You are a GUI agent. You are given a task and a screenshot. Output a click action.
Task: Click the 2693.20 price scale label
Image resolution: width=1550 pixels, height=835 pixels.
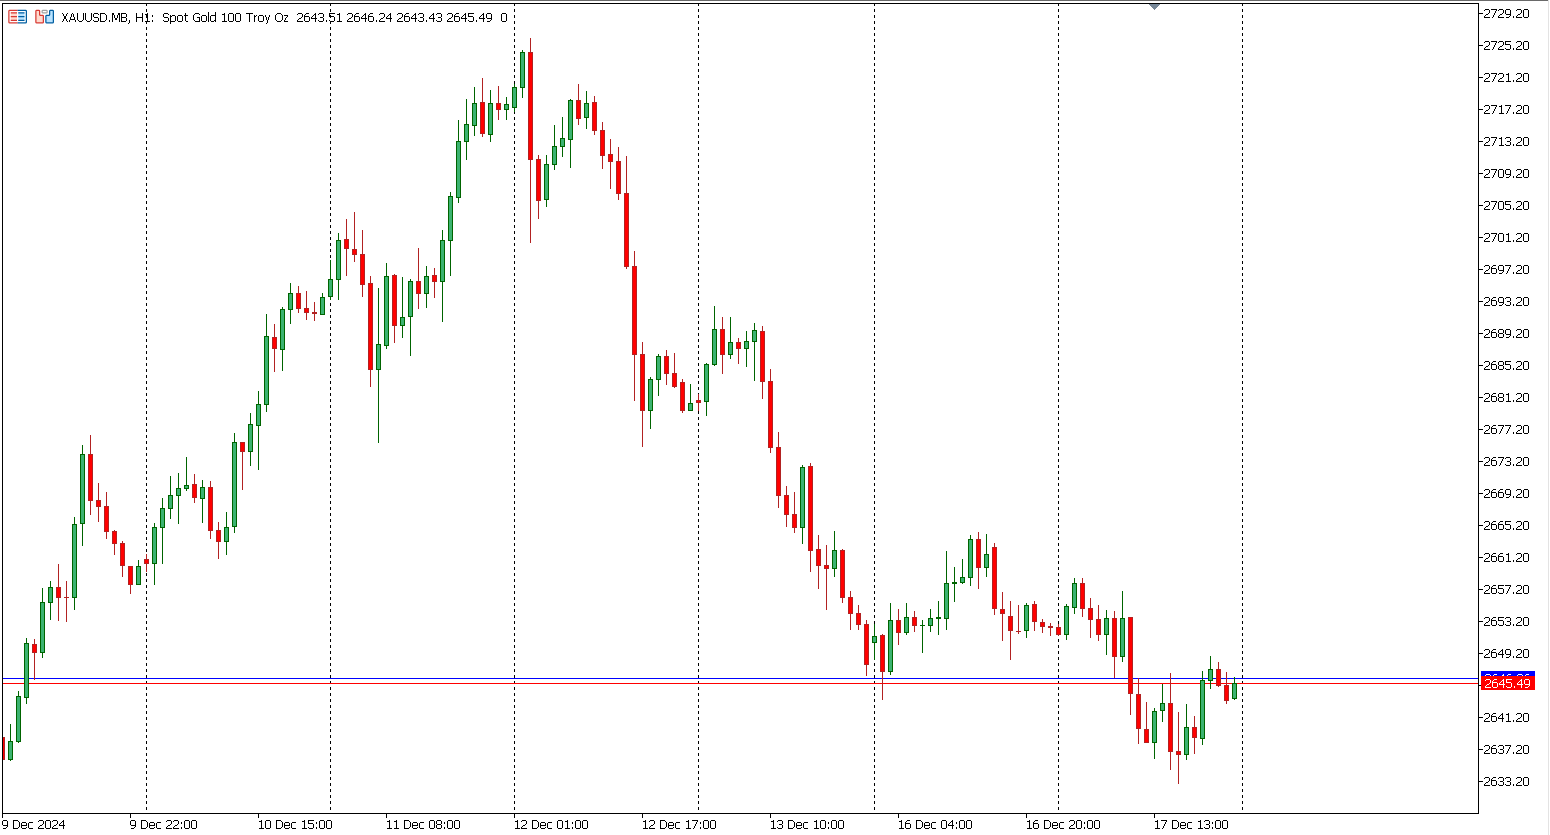[1507, 301]
